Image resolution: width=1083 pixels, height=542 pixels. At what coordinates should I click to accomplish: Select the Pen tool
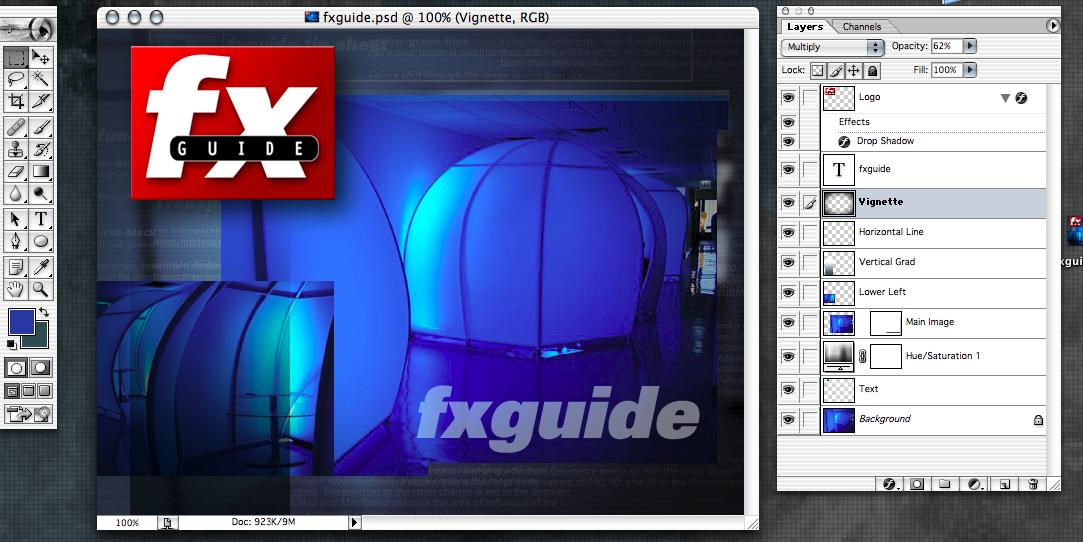point(16,242)
